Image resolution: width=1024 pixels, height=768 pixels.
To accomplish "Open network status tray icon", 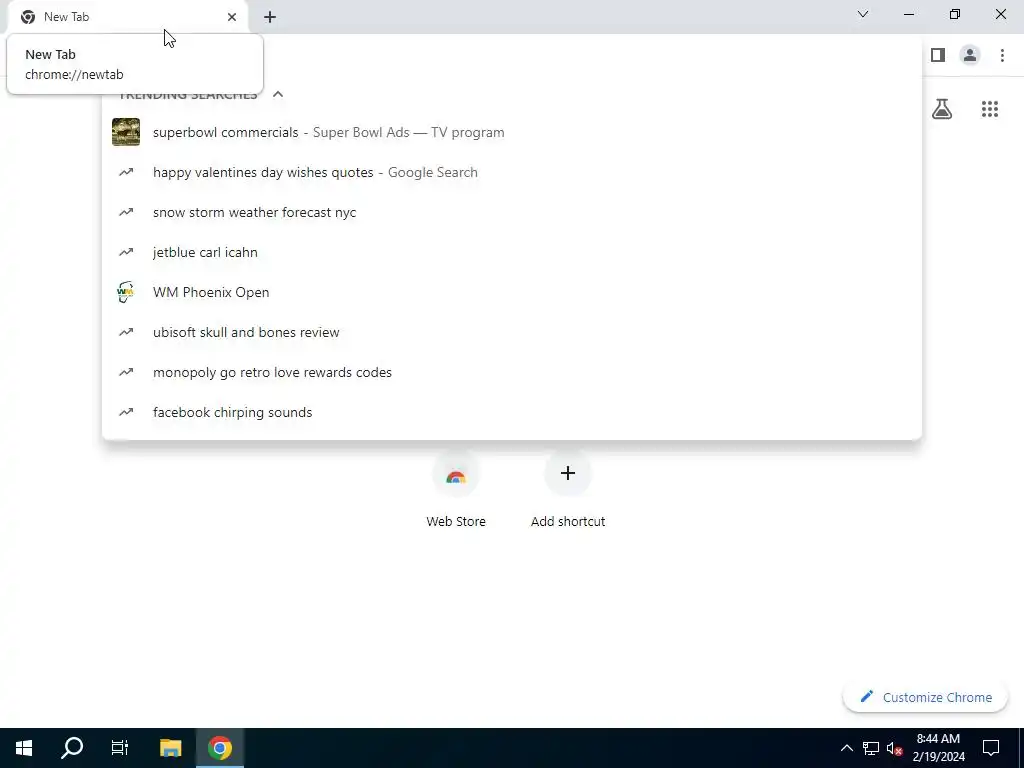I will tap(871, 748).
